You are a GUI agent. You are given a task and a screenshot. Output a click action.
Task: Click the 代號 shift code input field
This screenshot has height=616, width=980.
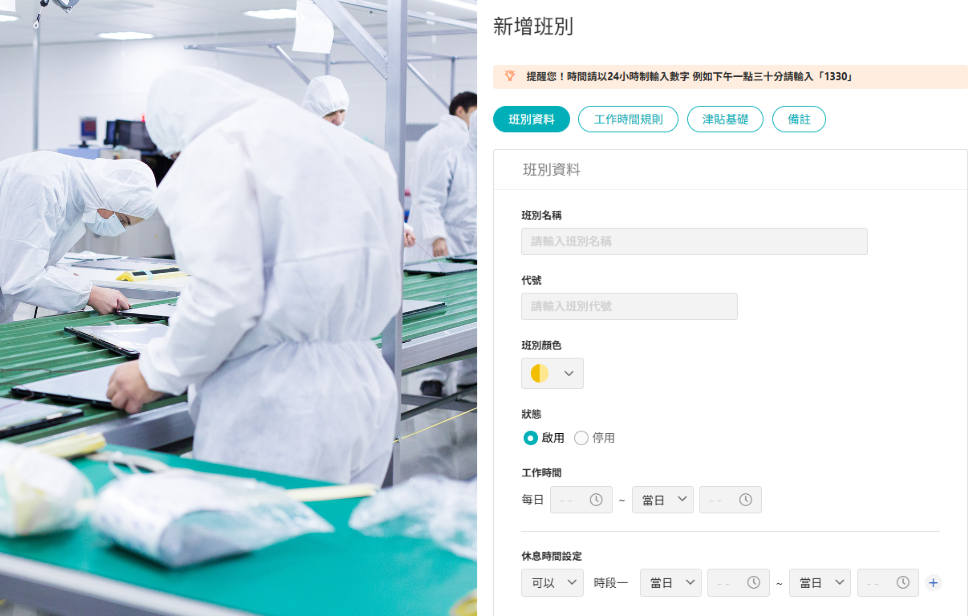pyautogui.click(x=629, y=306)
